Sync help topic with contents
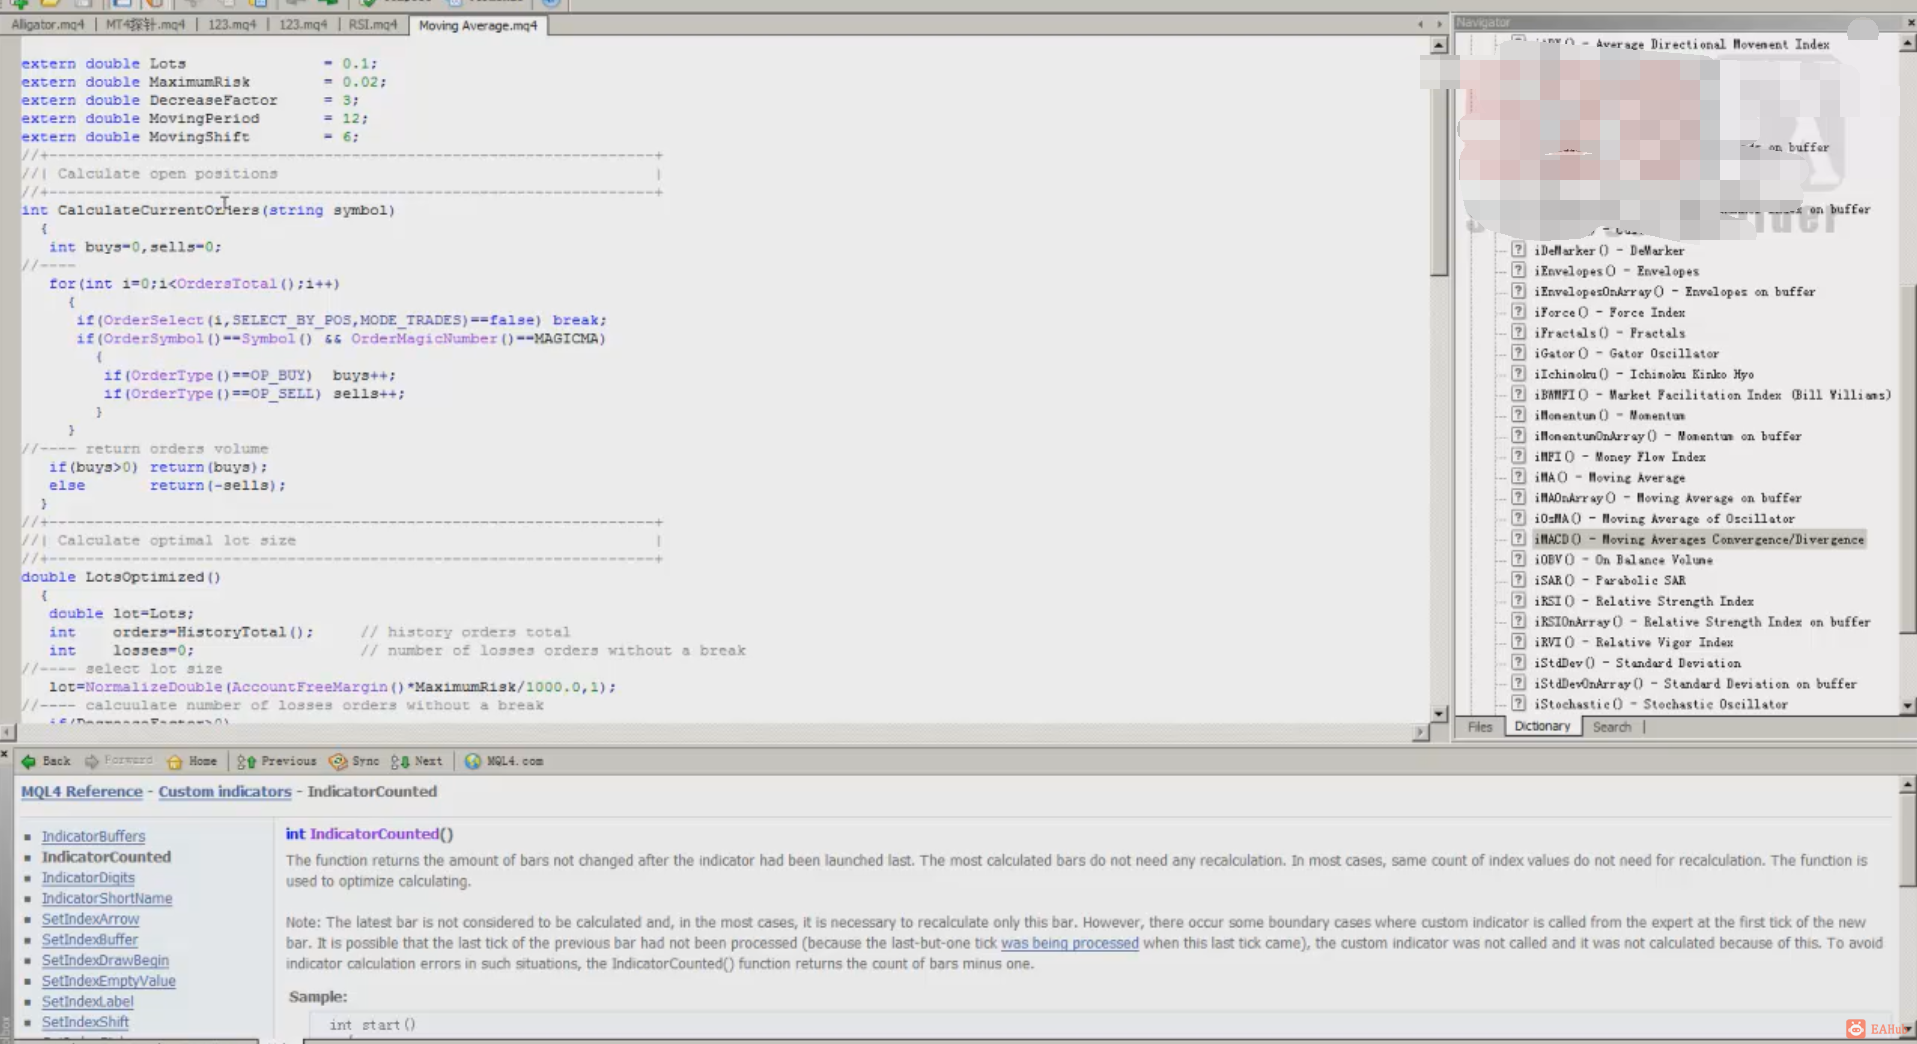 (x=355, y=761)
